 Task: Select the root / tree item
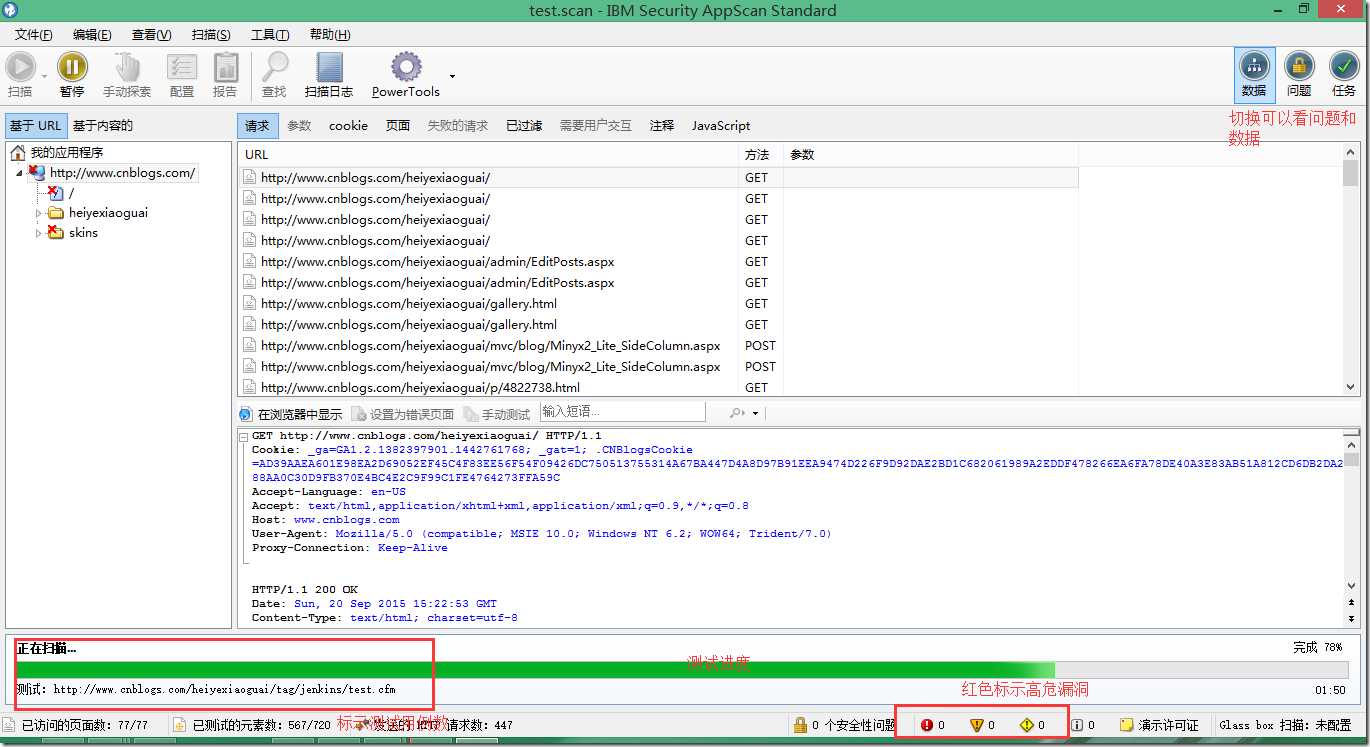click(x=71, y=193)
